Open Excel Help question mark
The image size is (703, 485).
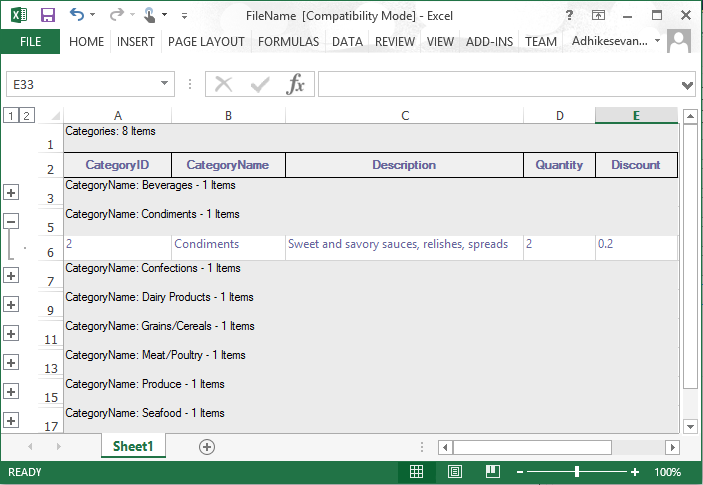tap(569, 15)
